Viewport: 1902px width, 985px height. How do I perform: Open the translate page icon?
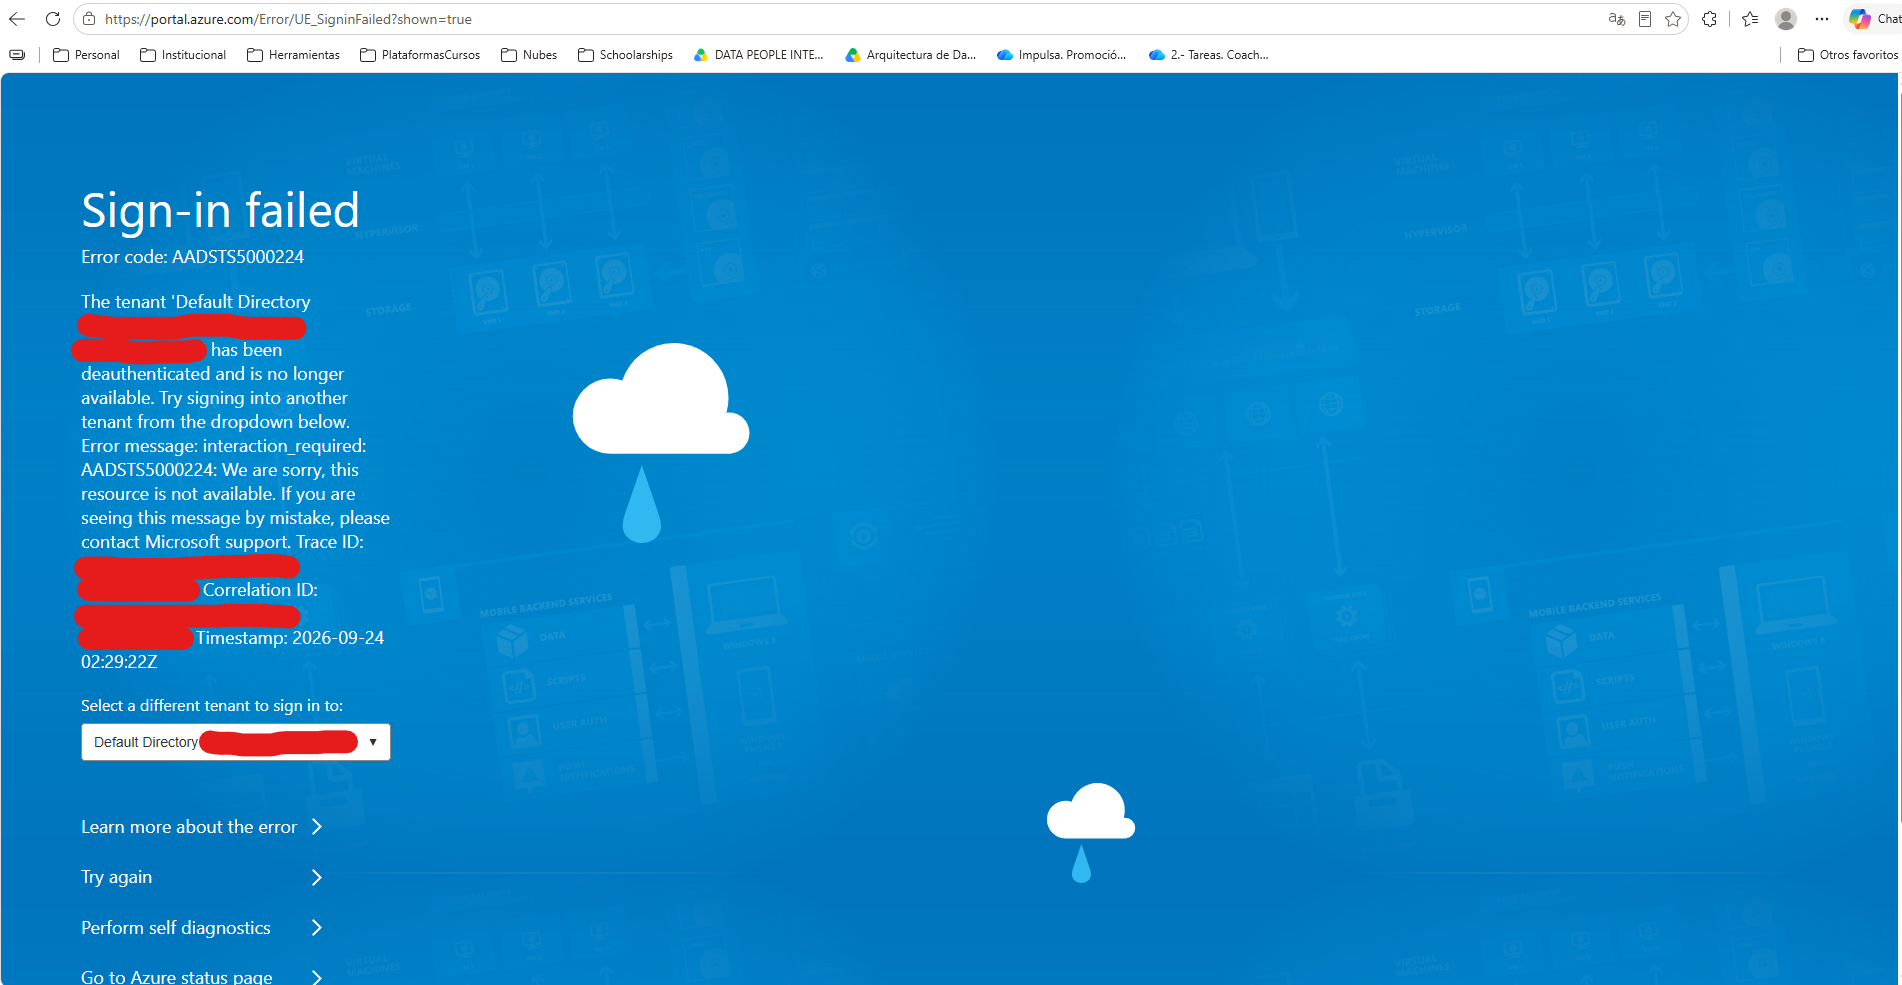1616,19
